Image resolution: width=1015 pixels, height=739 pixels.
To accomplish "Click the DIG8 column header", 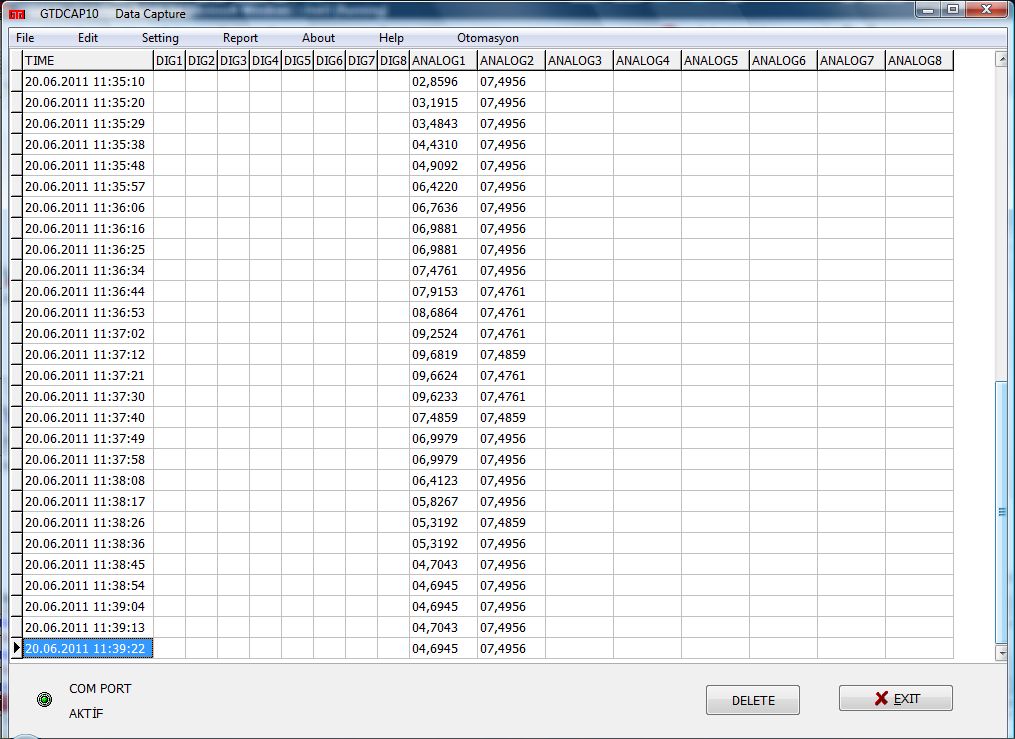I will pos(394,60).
